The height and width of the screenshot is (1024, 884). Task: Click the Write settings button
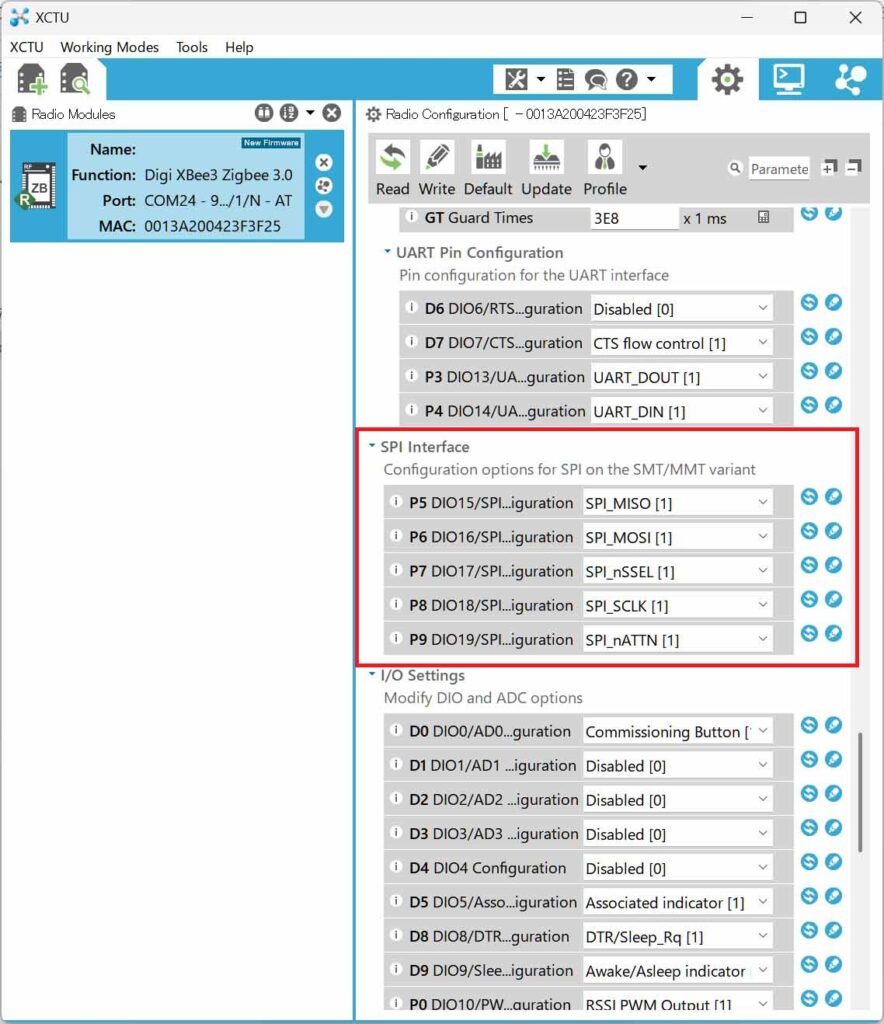(437, 169)
